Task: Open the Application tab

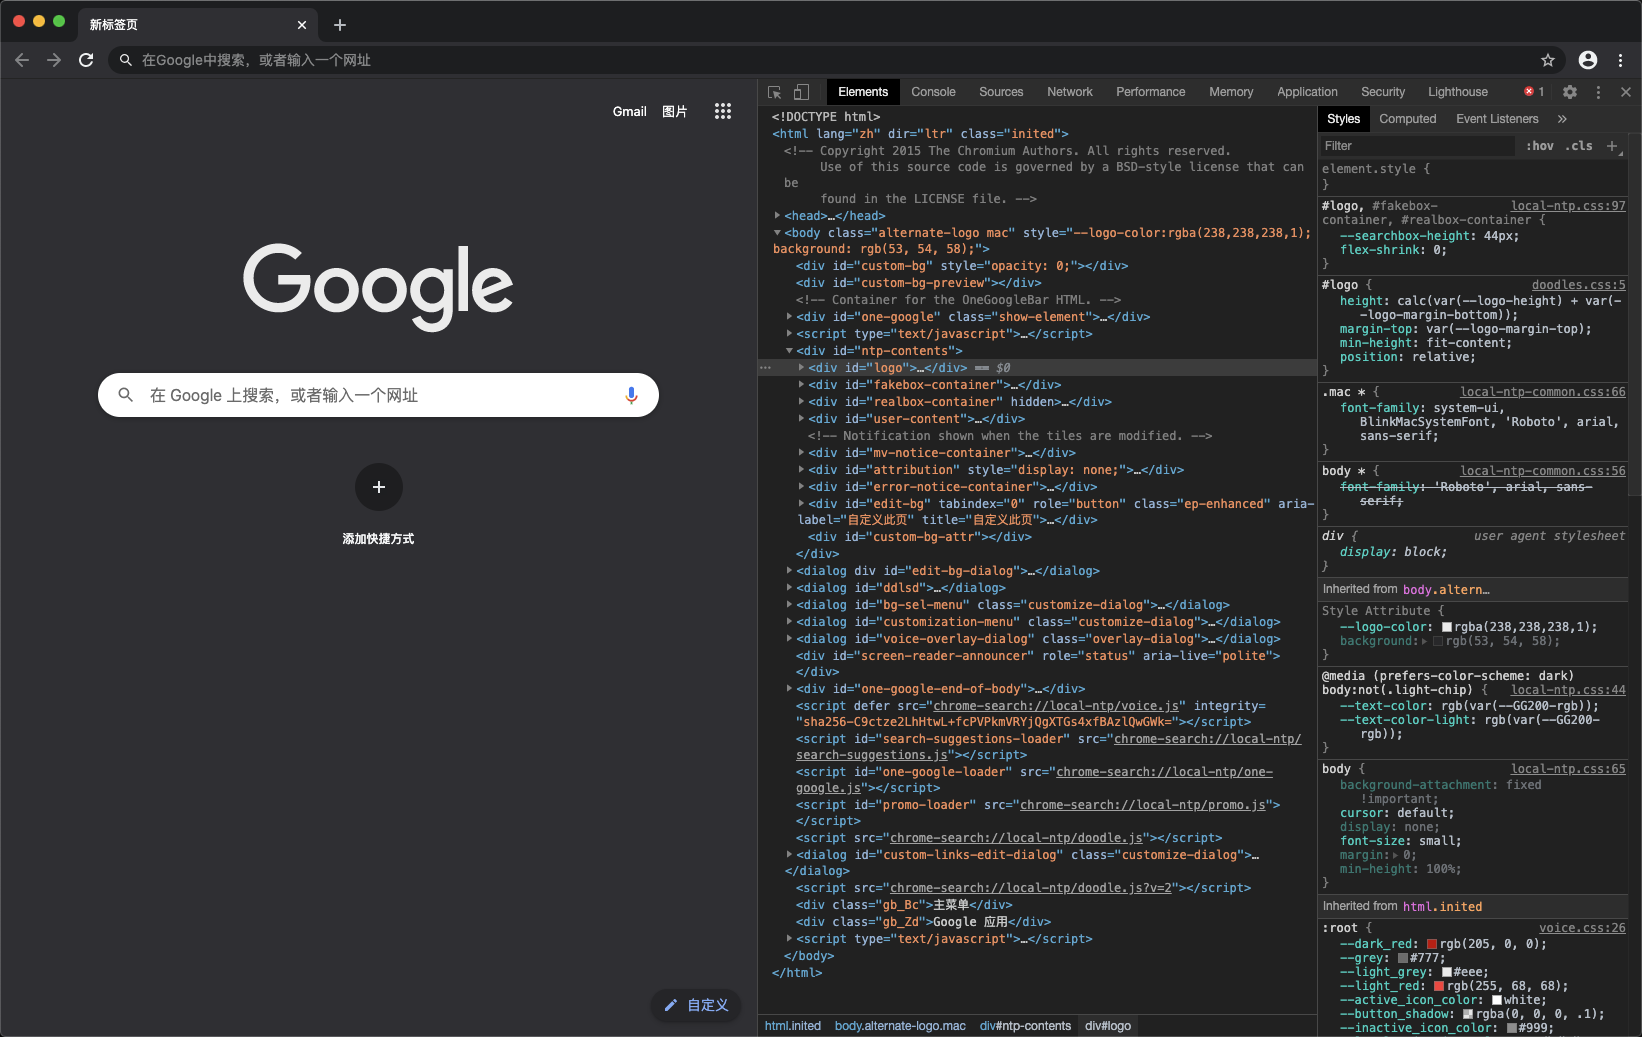Action: [1307, 92]
